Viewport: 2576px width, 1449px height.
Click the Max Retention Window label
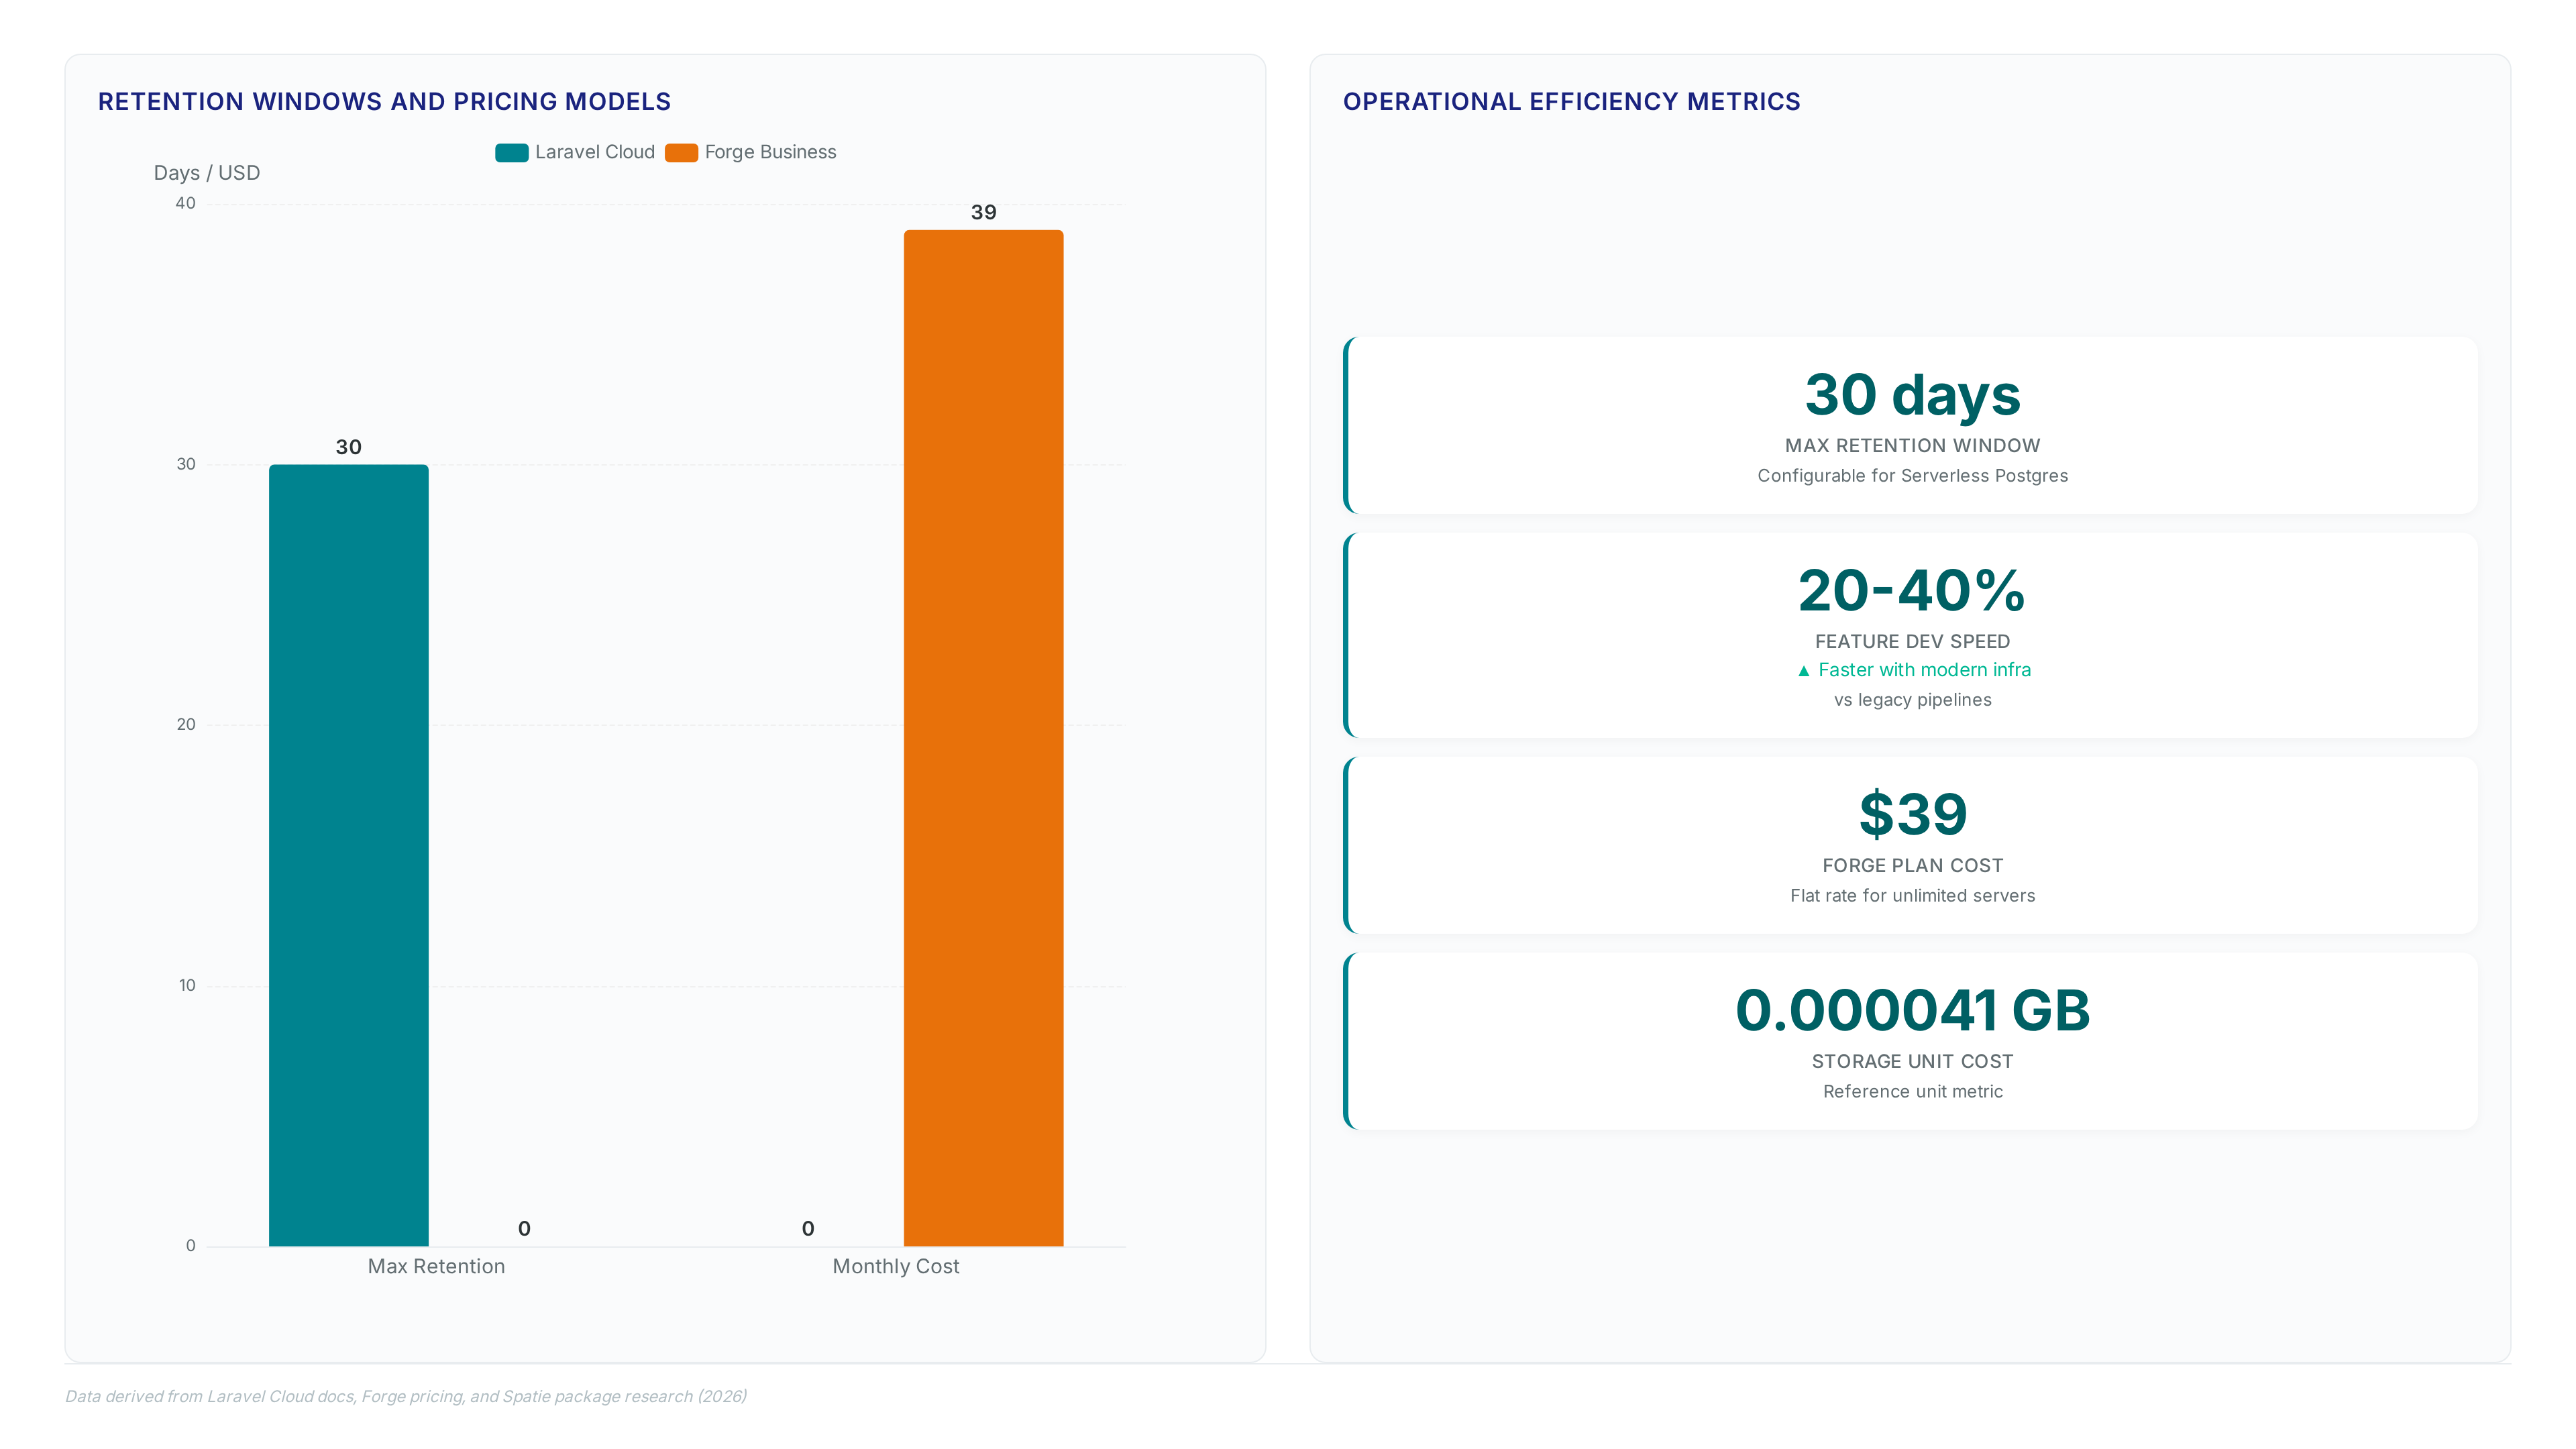(x=1912, y=446)
